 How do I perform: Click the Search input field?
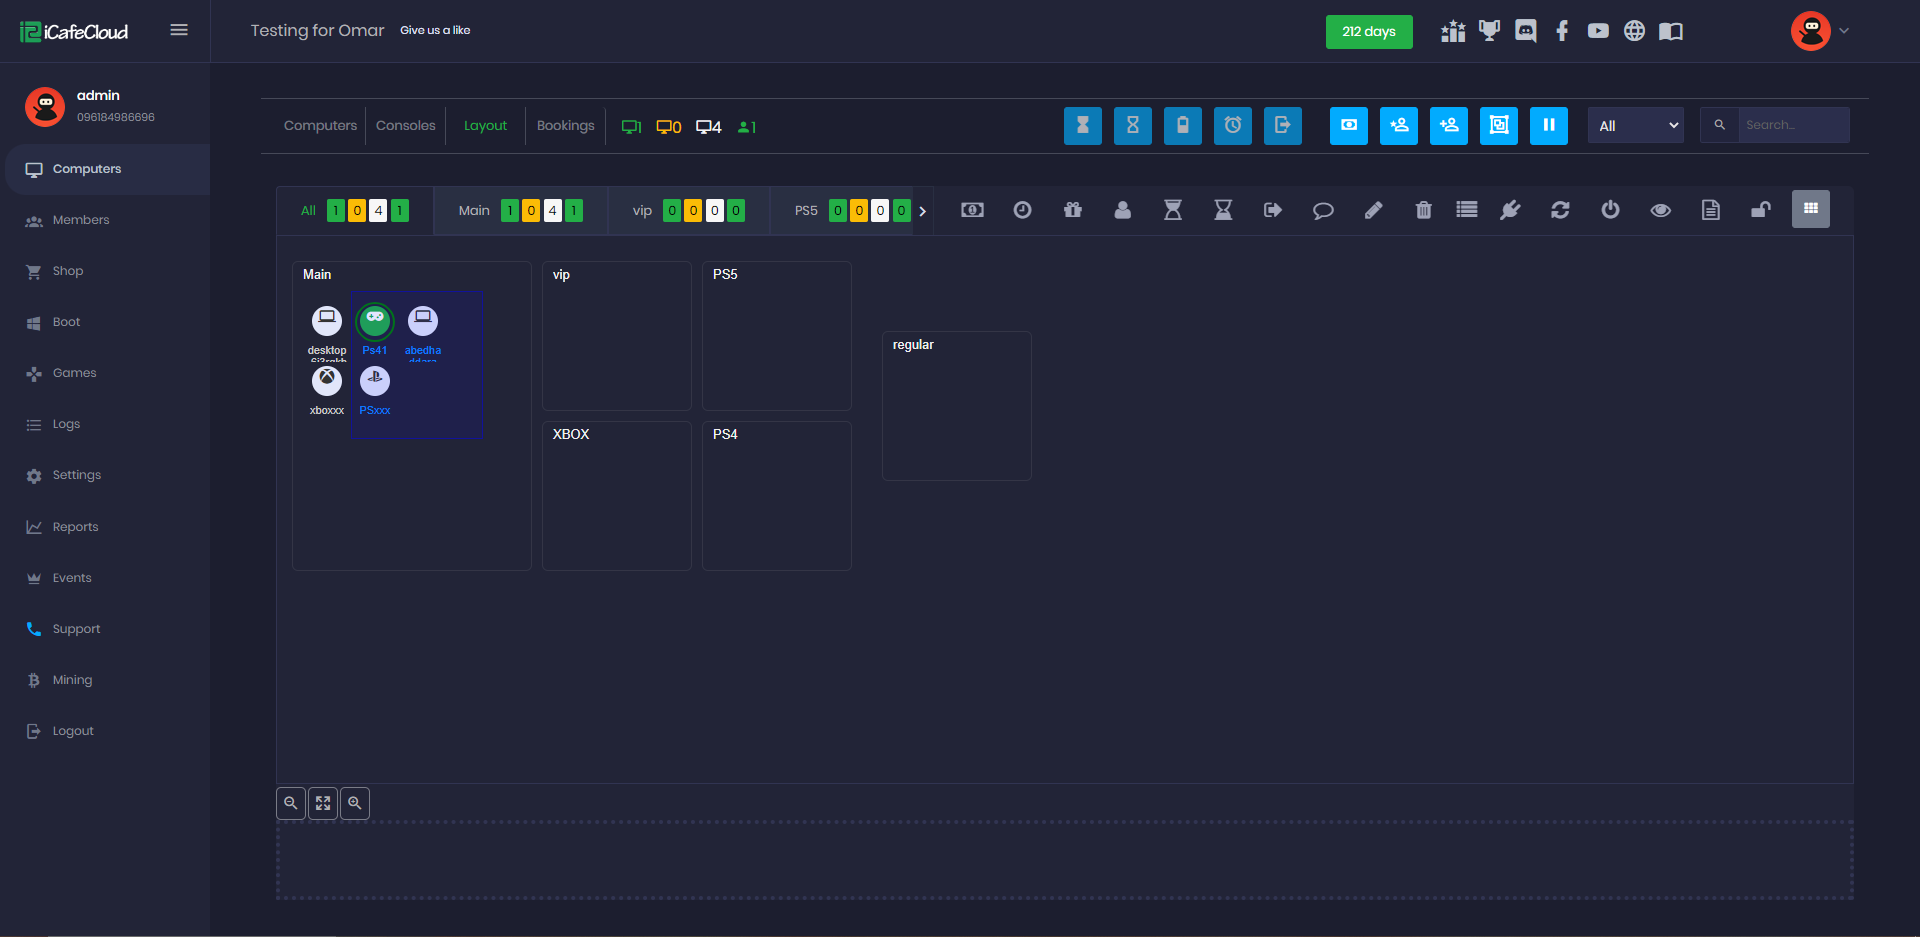point(1792,126)
